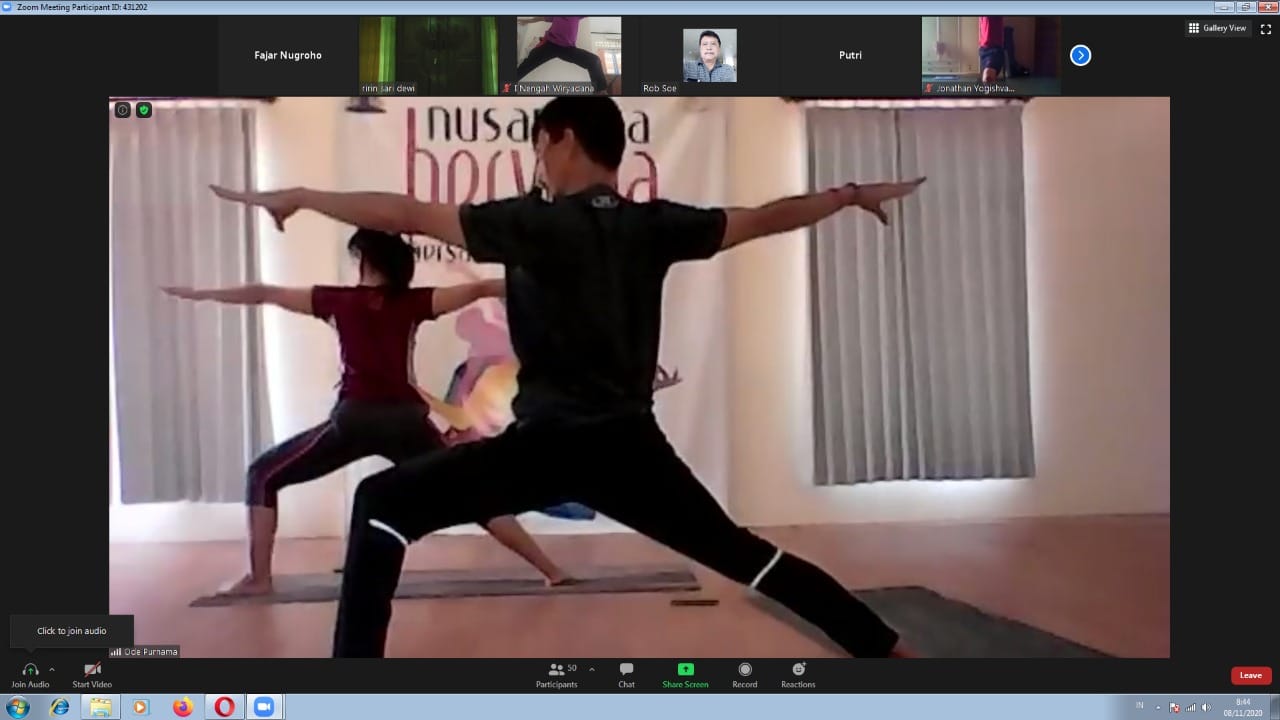
Task: Open Firefox from the taskbar
Action: pyautogui.click(x=182, y=707)
